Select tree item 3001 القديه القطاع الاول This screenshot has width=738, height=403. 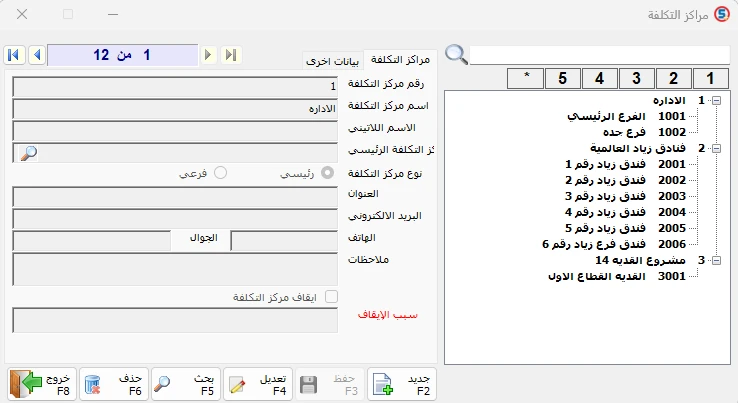[x=617, y=276]
